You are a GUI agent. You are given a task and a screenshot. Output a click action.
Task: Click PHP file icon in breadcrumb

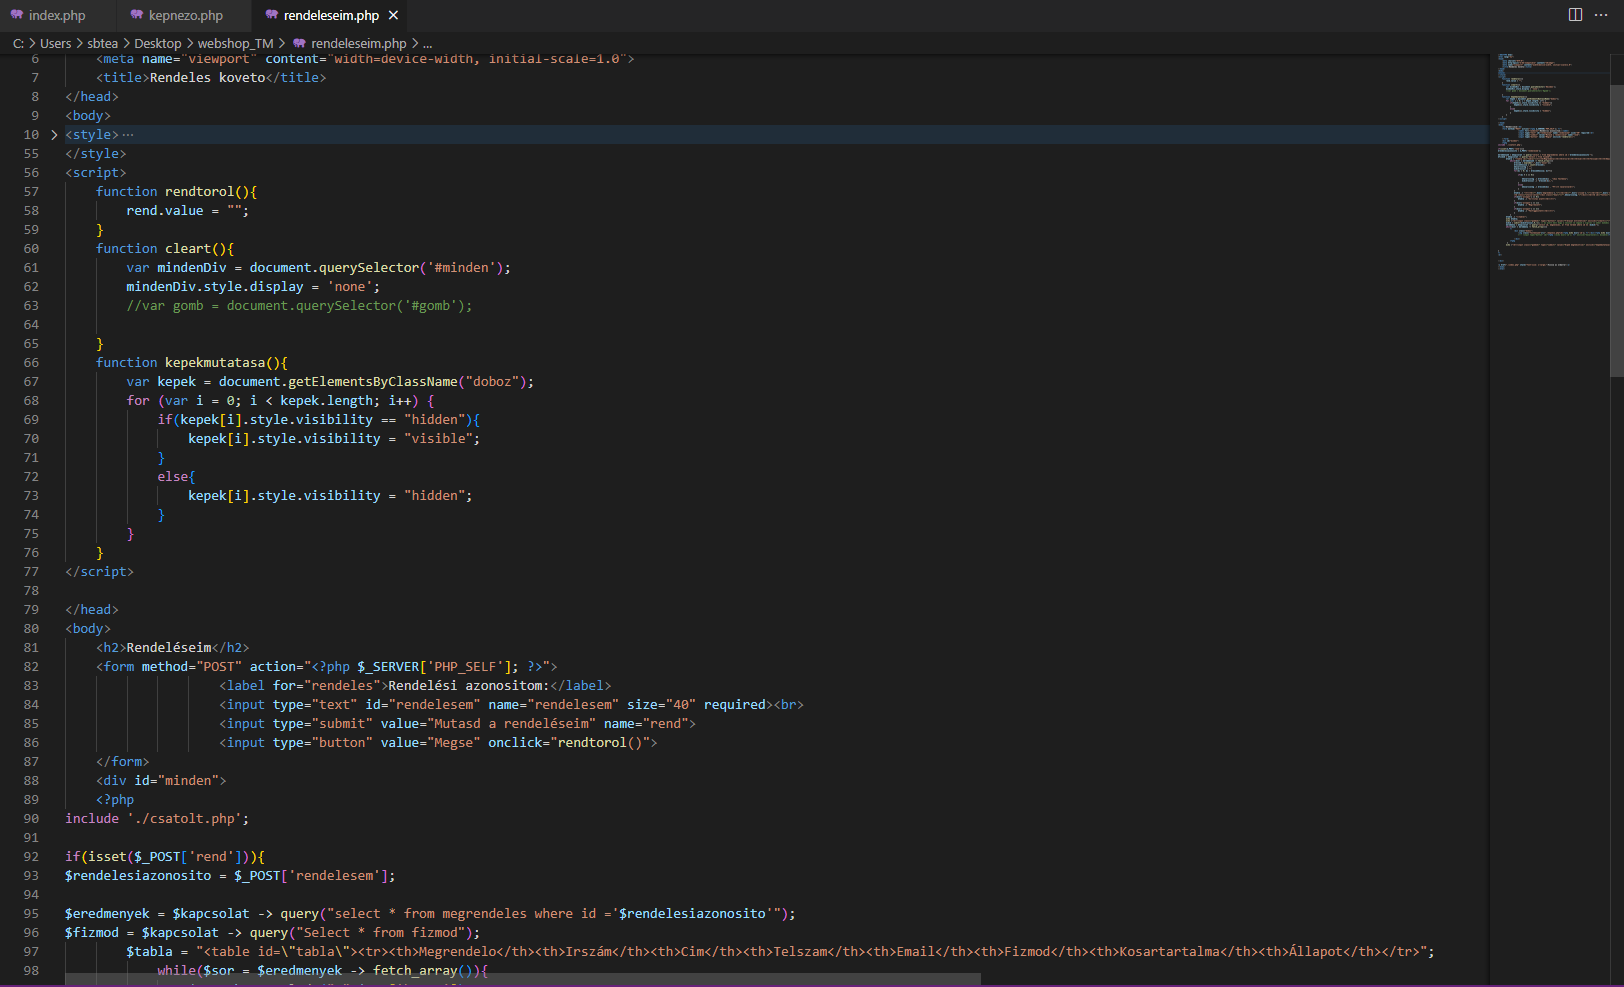[x=299, y=43]
